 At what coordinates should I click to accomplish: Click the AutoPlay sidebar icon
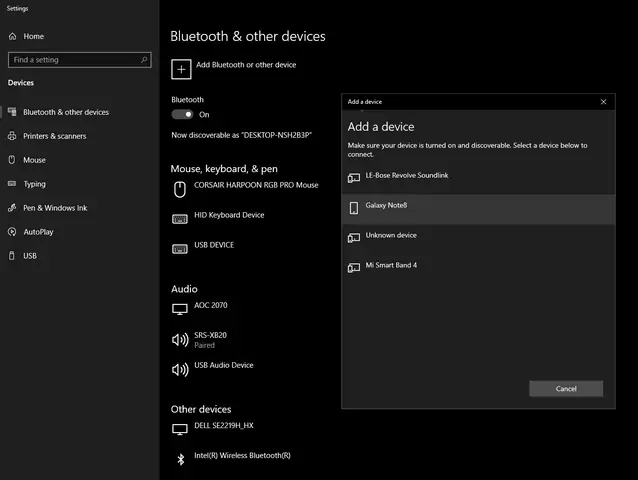12,232
